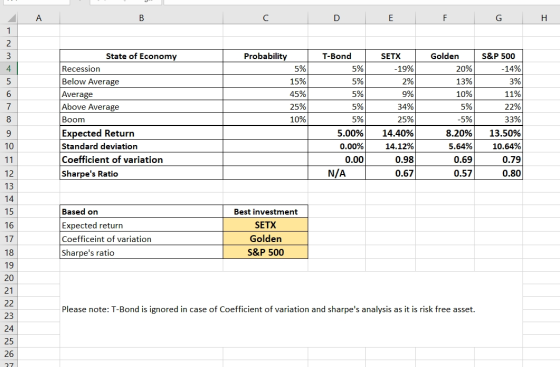
Task: Select the 'Above Average' cell
Action: (141, 107)
